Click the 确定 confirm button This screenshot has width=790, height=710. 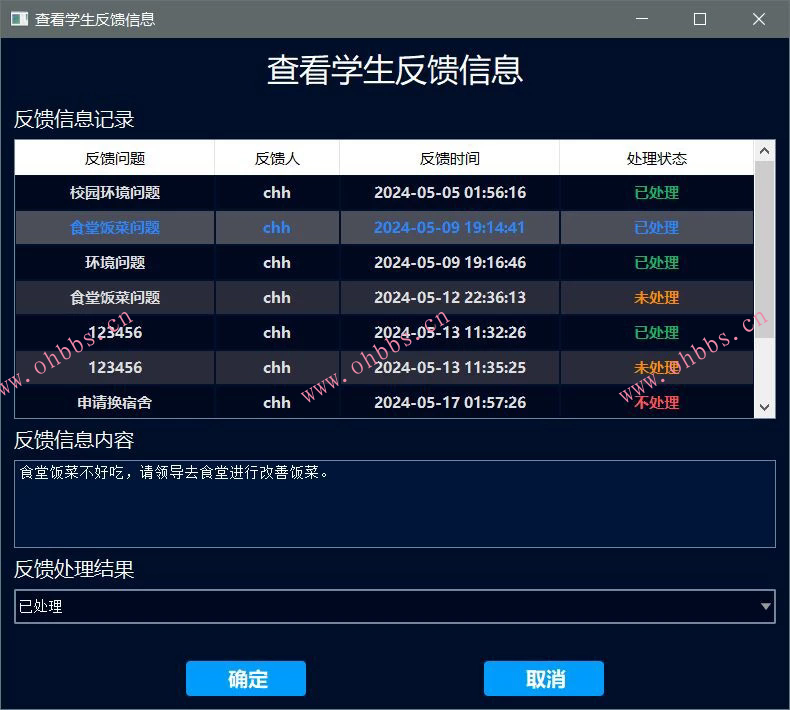(246, 679)
